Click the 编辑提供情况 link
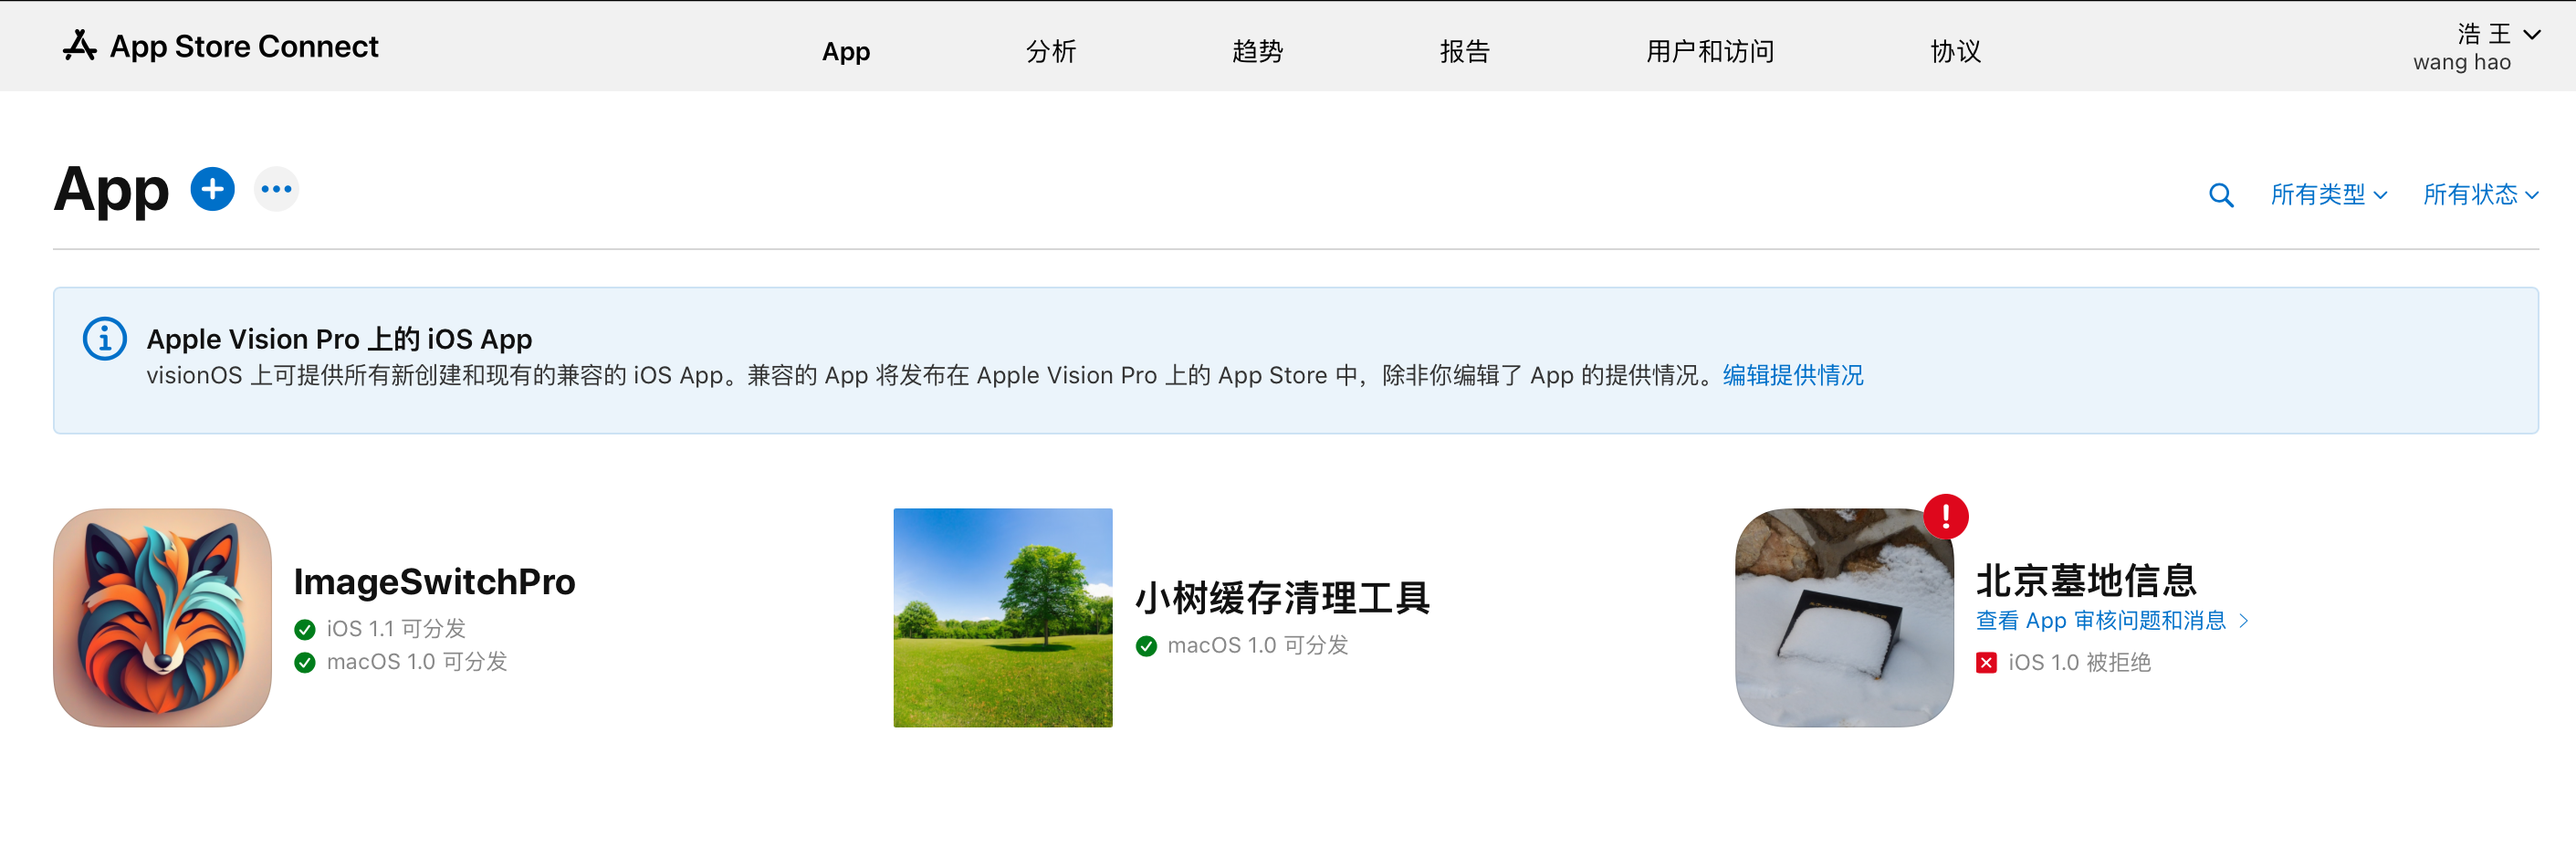2576x858 pixels. [x=1793, y=376]
